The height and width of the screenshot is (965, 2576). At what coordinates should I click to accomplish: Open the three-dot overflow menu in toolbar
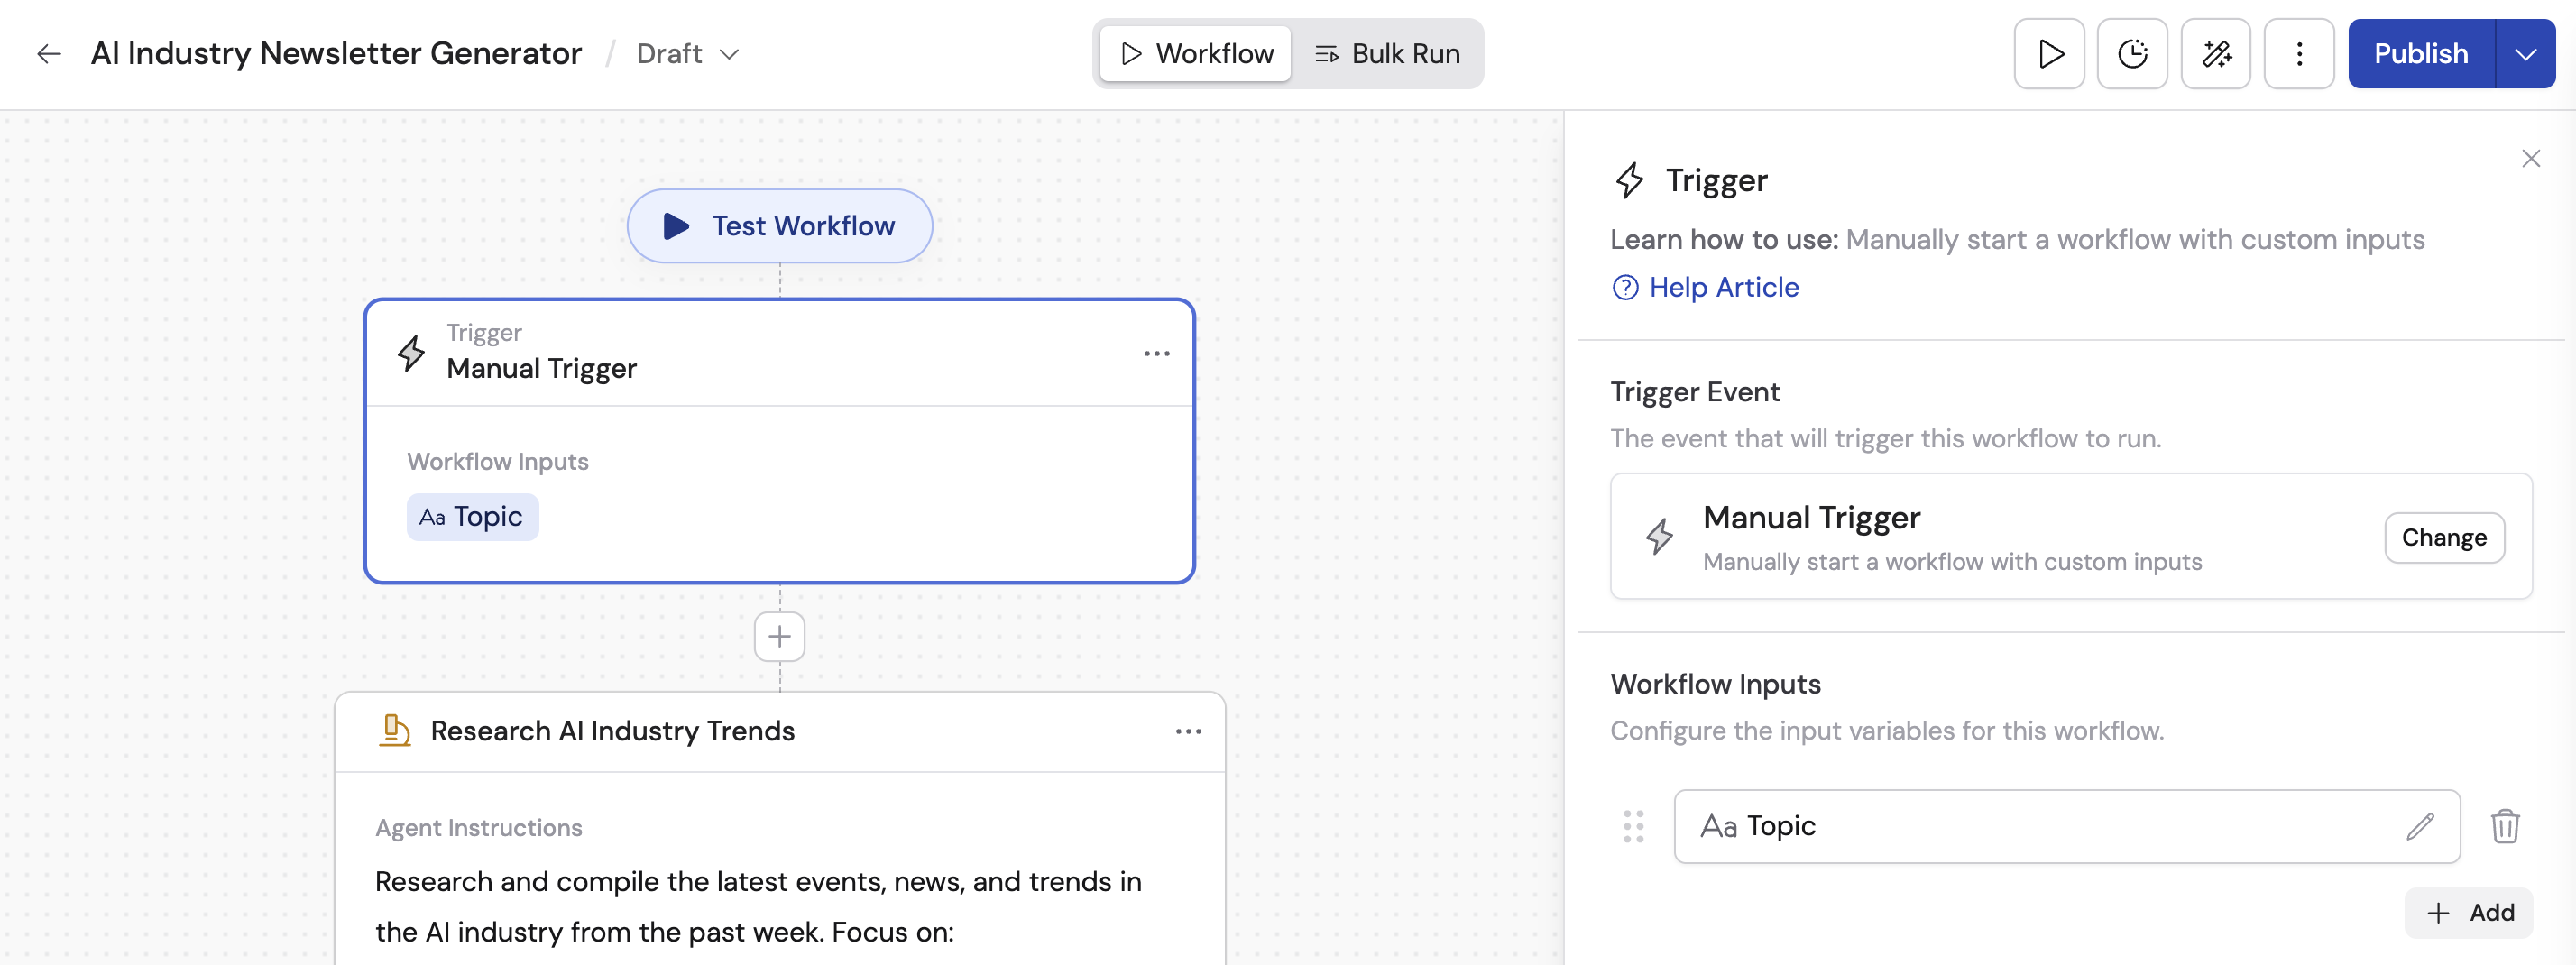[x=2298, y=53]
